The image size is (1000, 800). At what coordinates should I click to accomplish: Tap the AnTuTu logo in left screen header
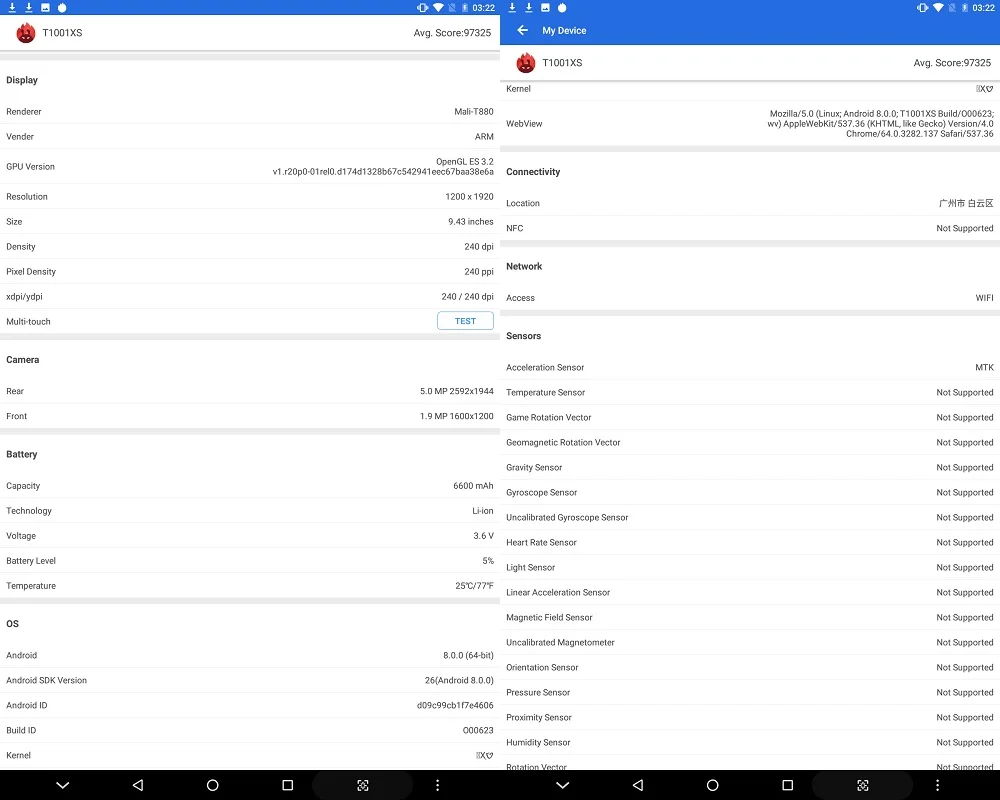click(x=26, y=33)
